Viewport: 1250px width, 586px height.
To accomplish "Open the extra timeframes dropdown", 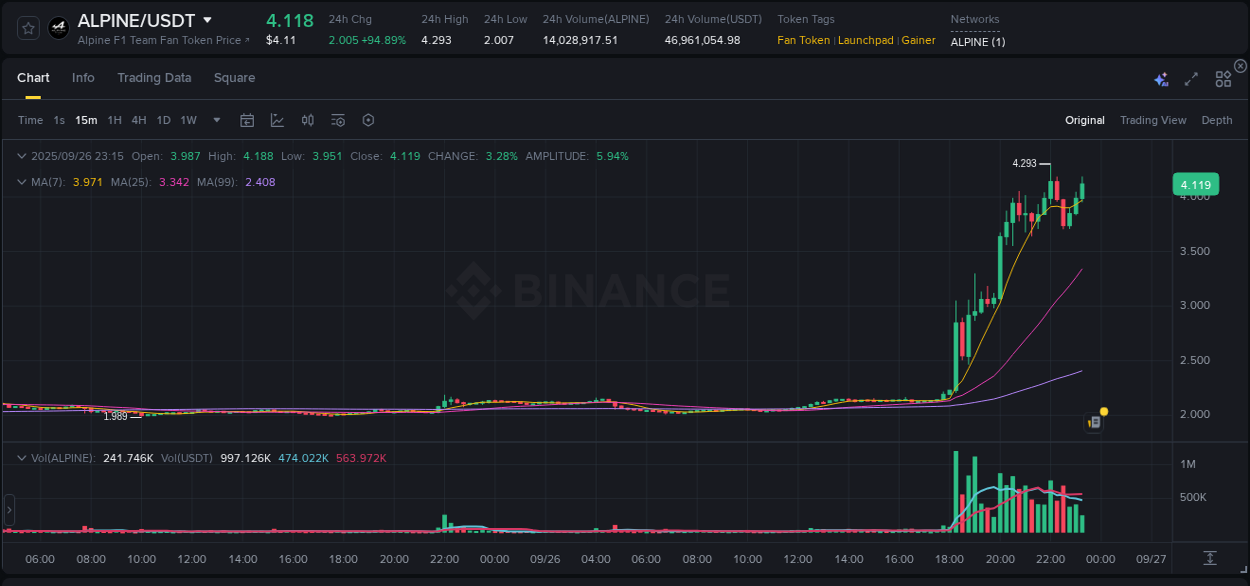I will pos(215,119).
